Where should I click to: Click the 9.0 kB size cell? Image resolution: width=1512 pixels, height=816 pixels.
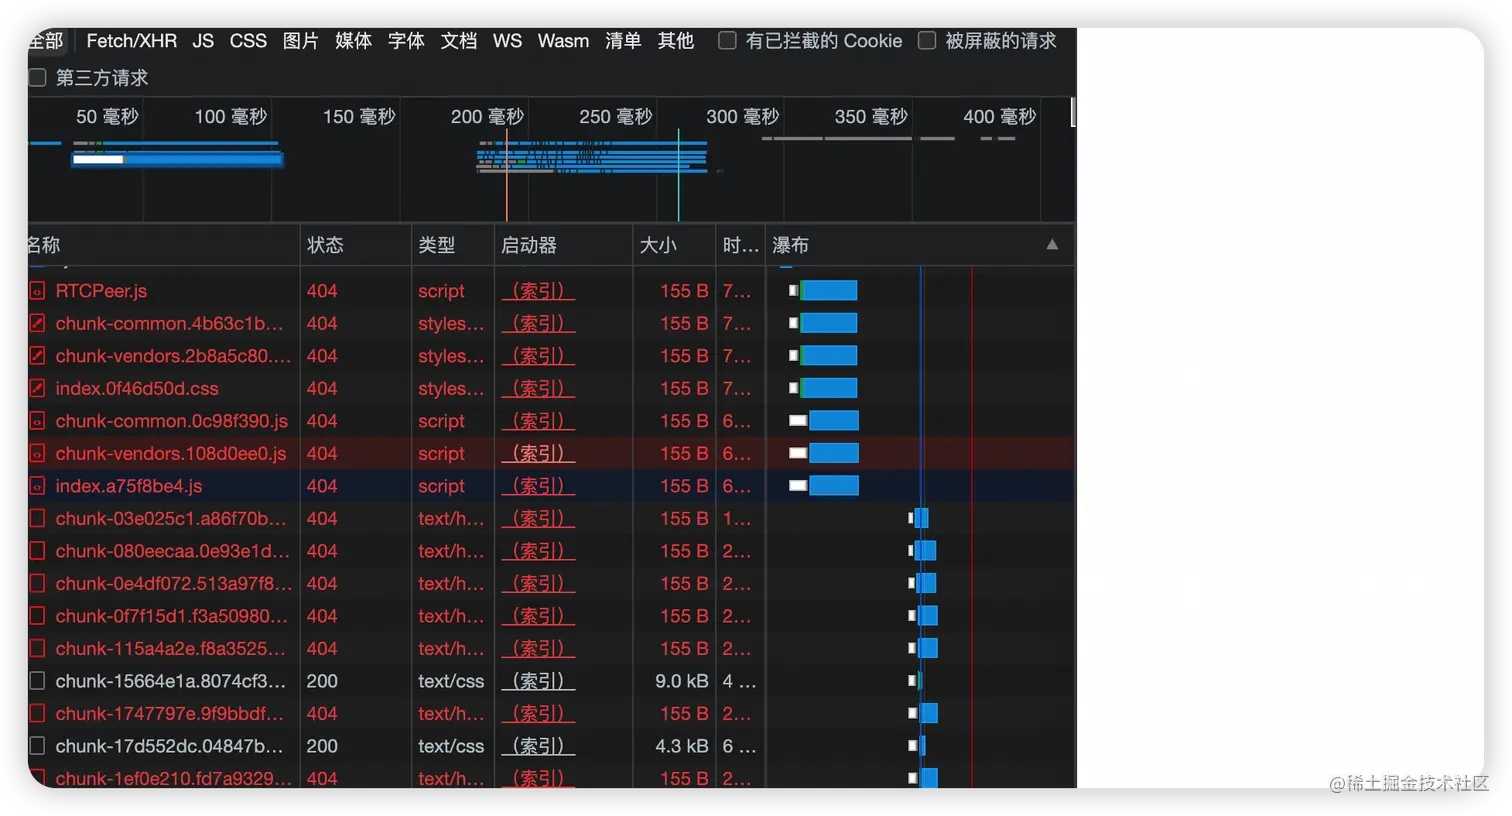[x=682, y=681]
